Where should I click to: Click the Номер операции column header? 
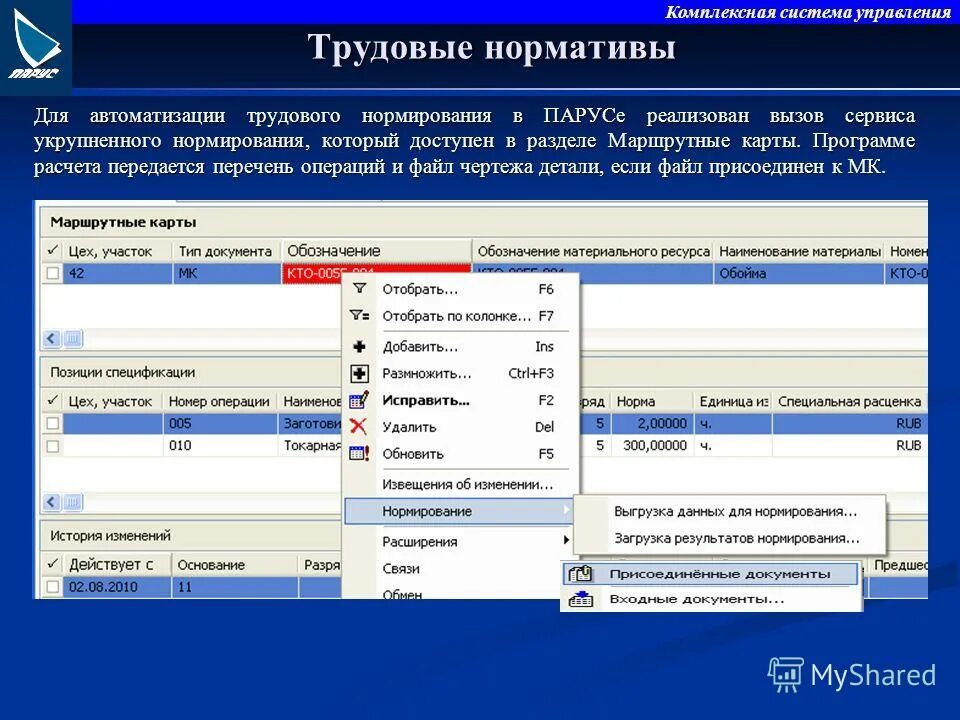pyautogui.click(x=219, y=401)
